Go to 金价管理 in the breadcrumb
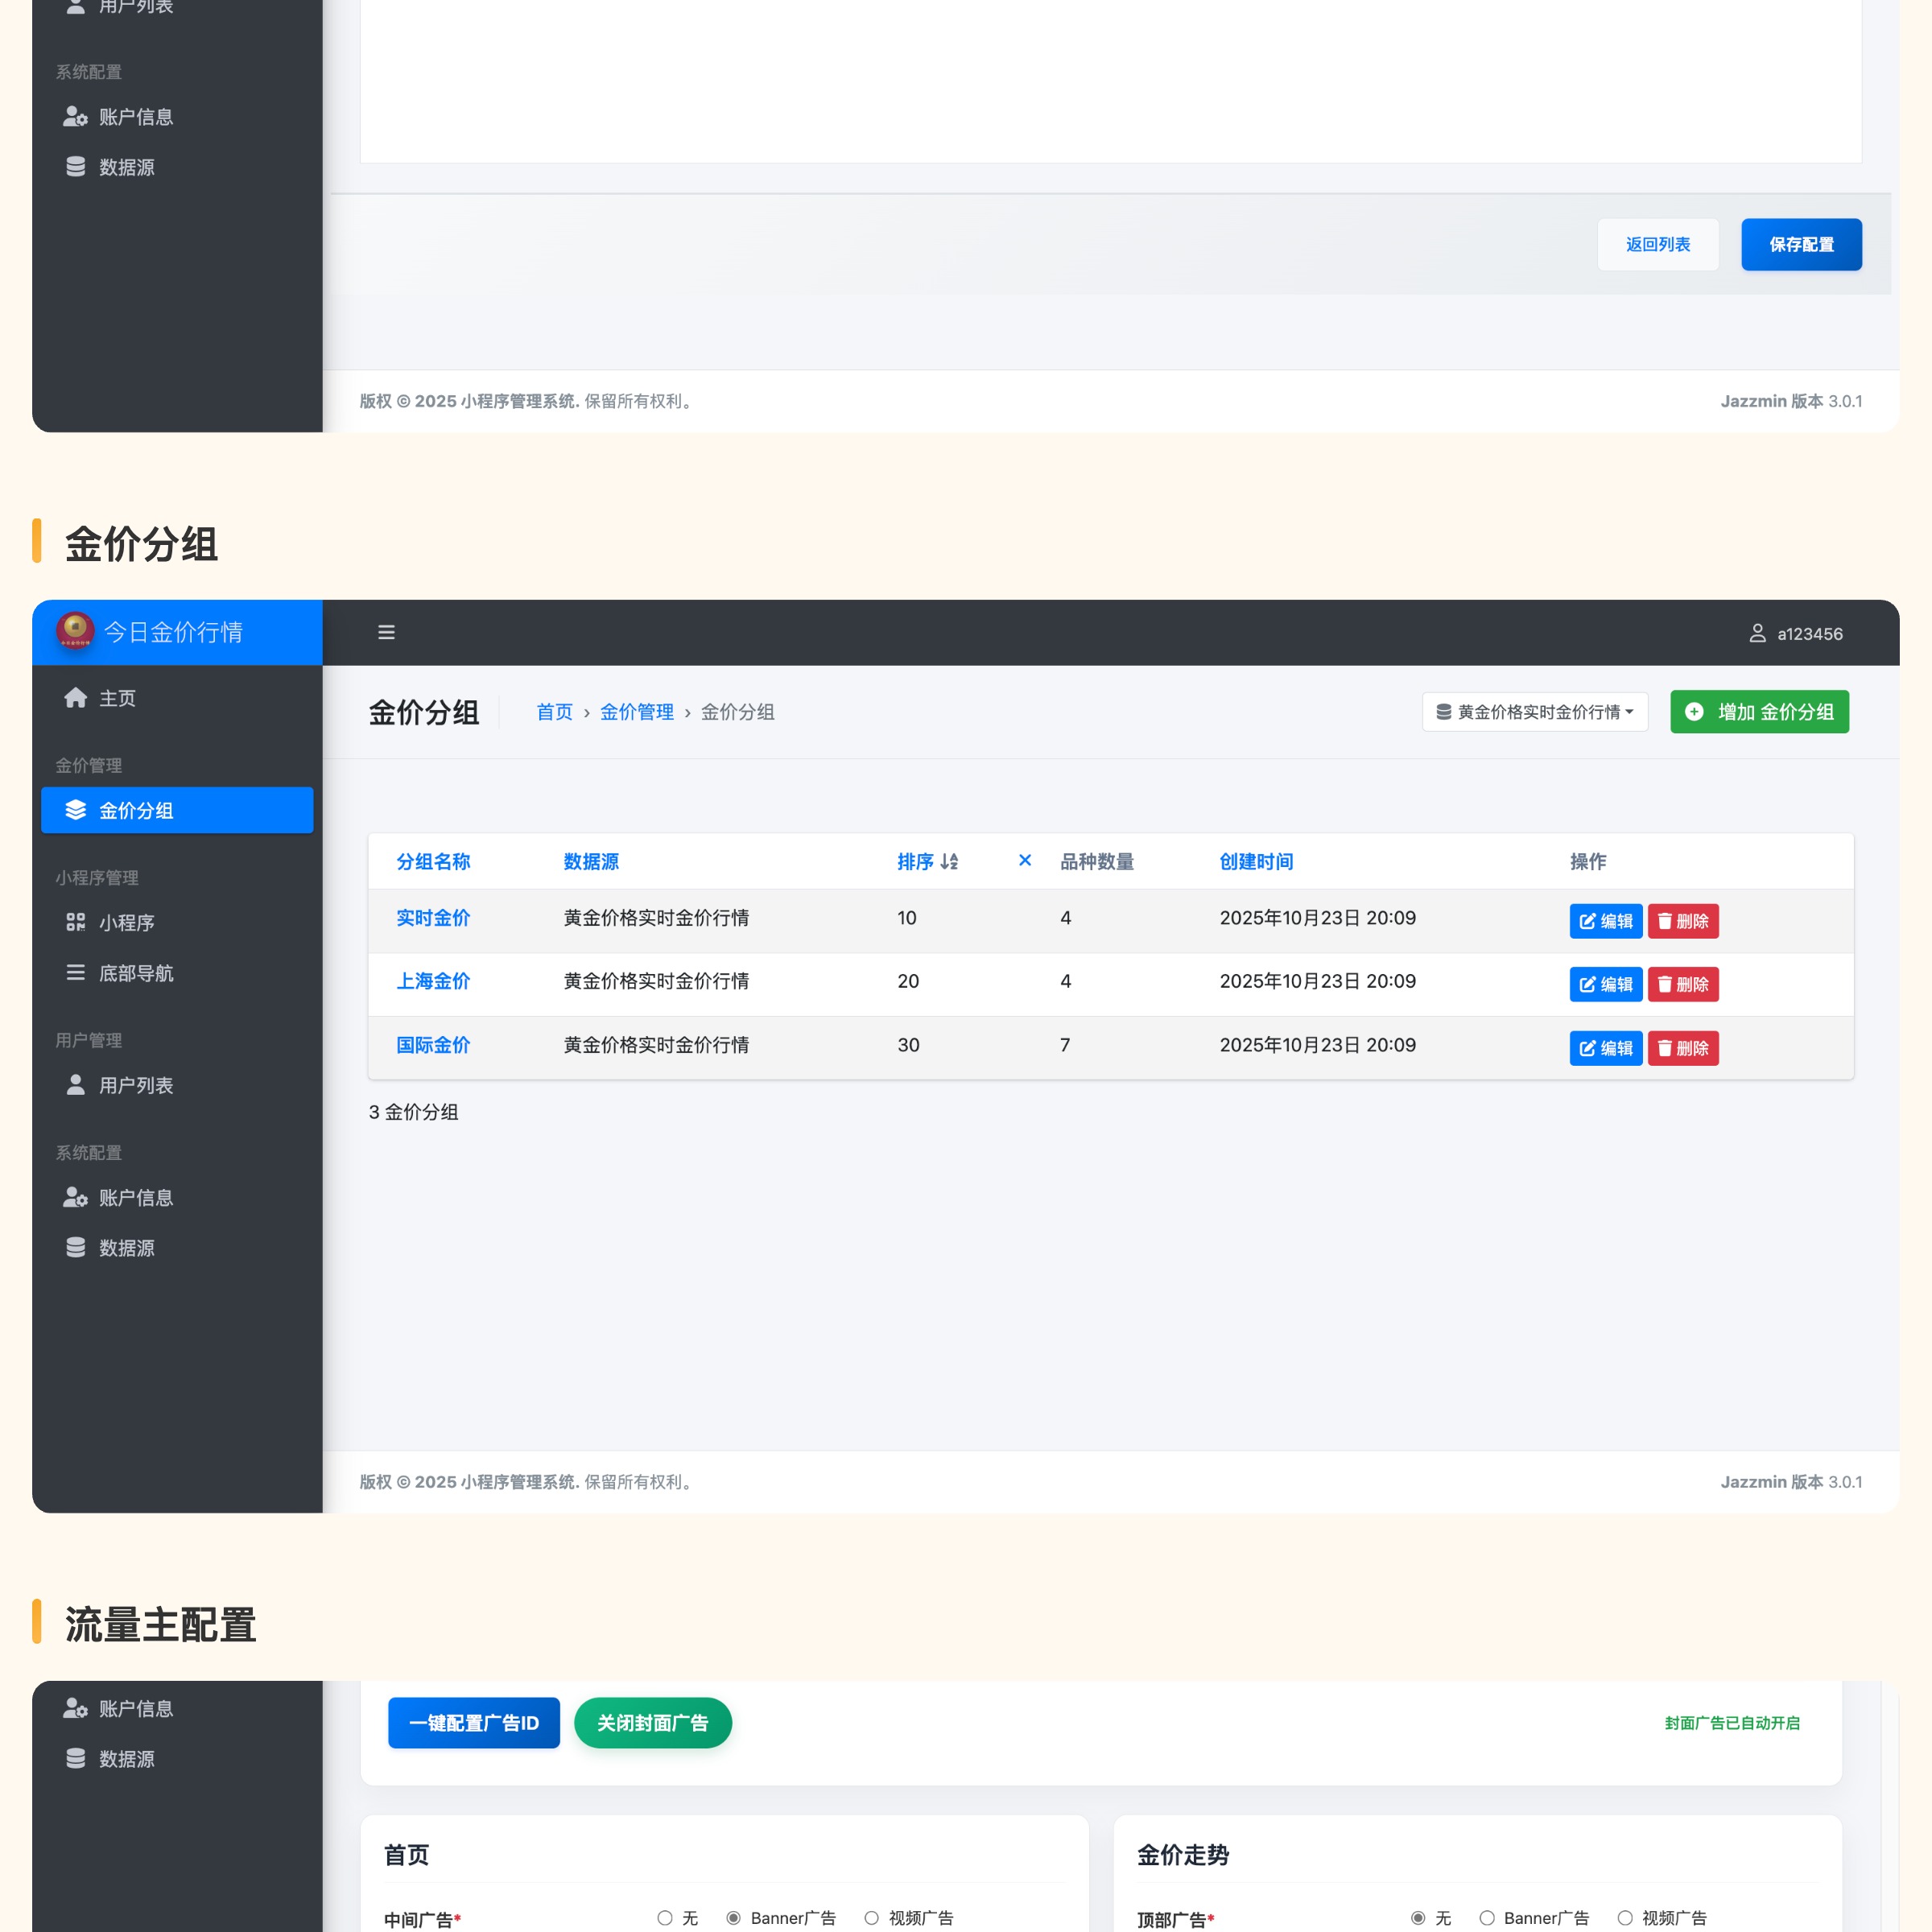The image size is (1932, 1932). [636, 712]
